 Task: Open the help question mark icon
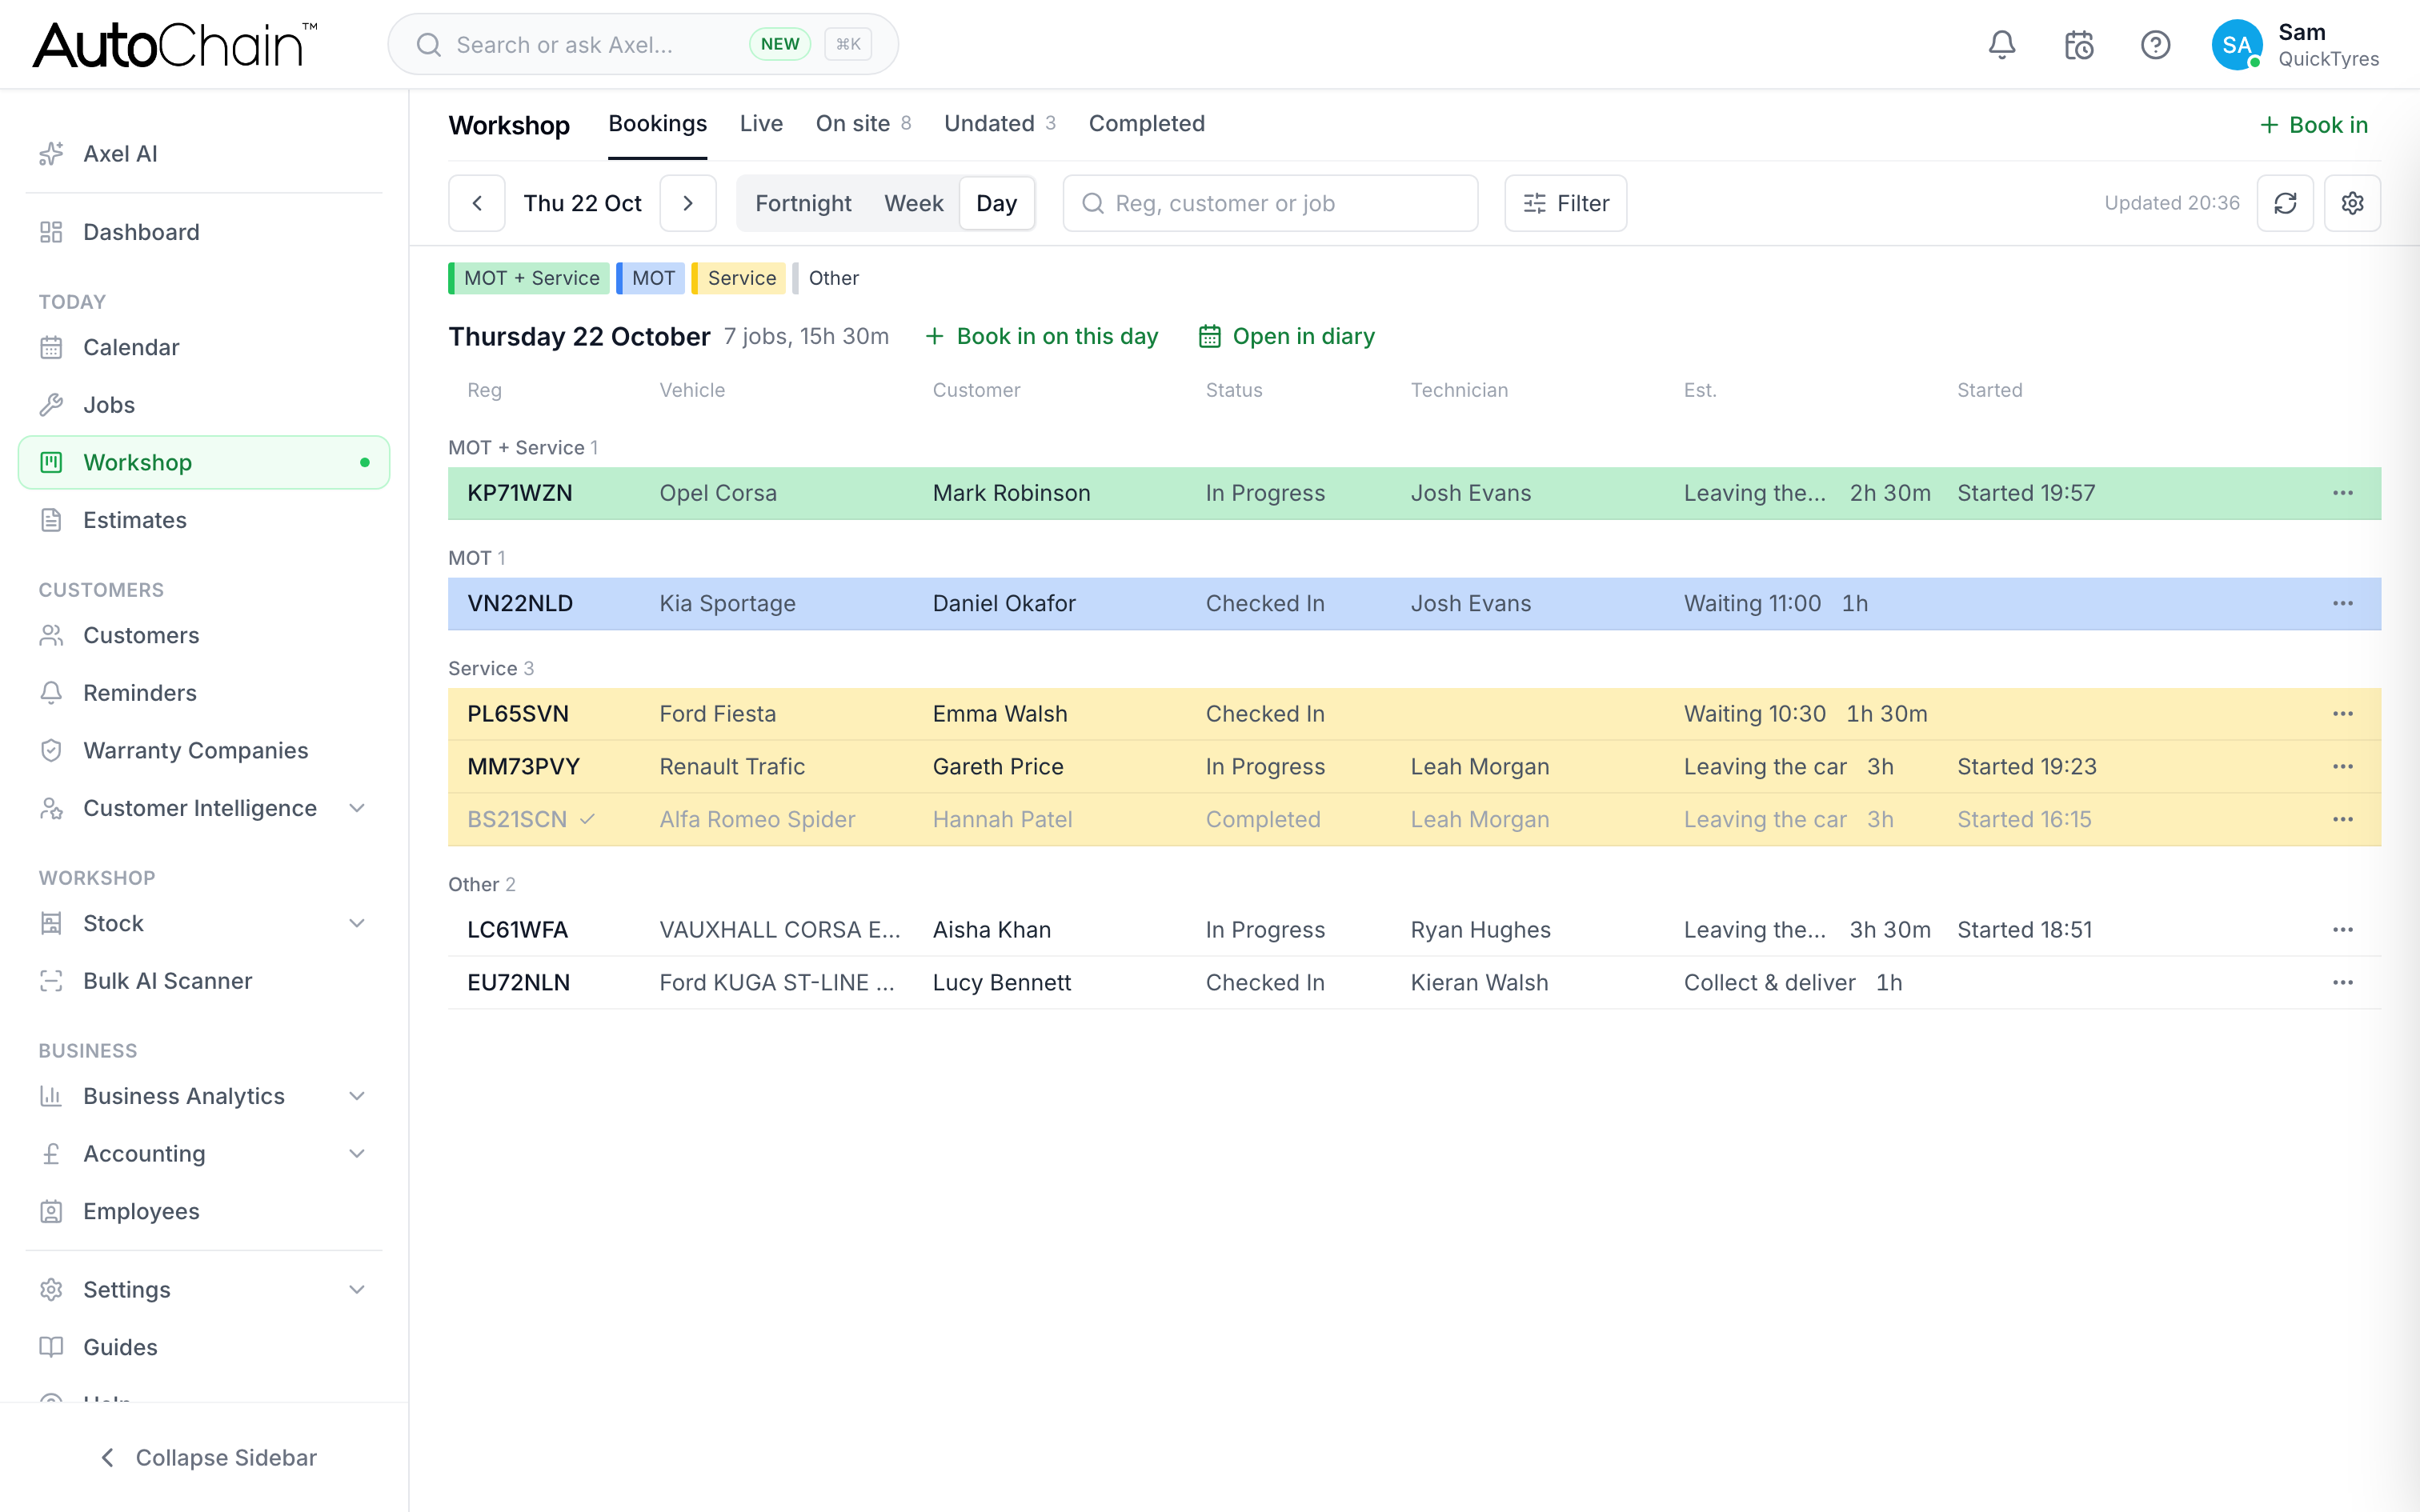pyautogui.click(x=2155, y=45)
